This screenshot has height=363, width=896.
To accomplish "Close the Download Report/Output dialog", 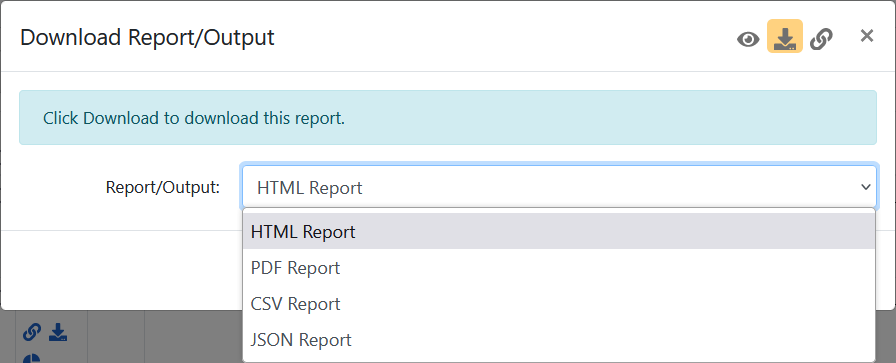I will click(x=867, y=36).
